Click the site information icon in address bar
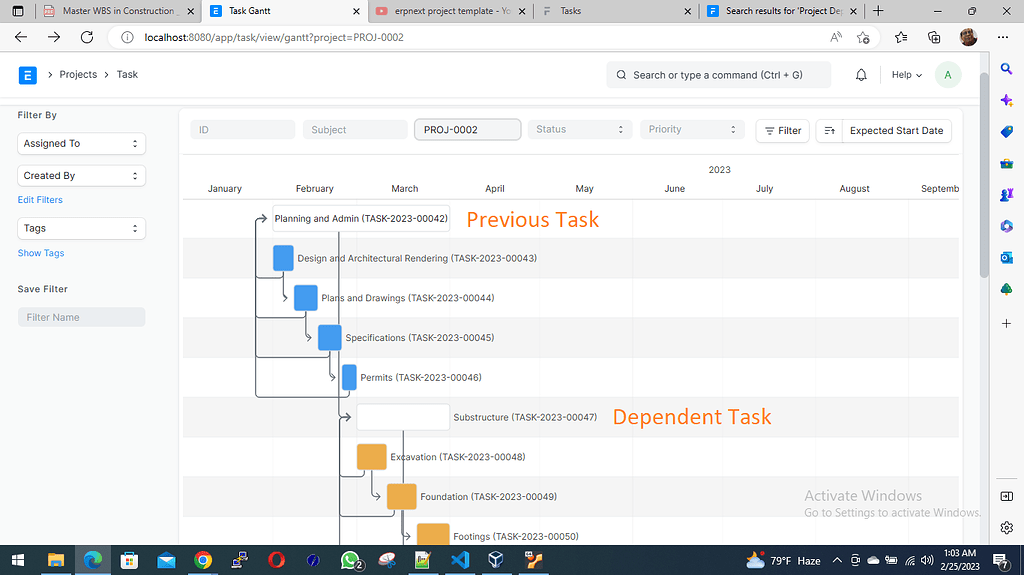 (127, 37)
